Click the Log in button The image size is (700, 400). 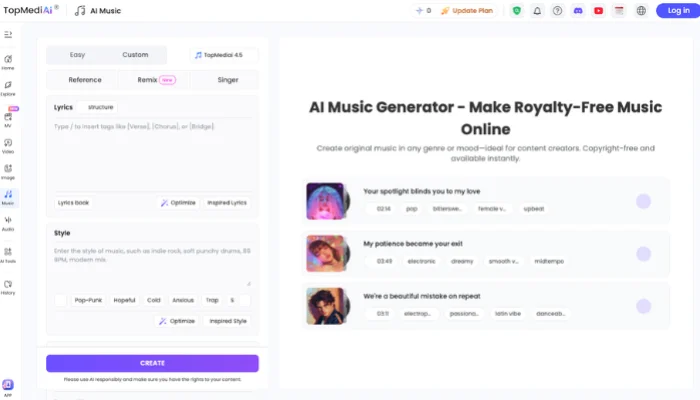[673, 11]
